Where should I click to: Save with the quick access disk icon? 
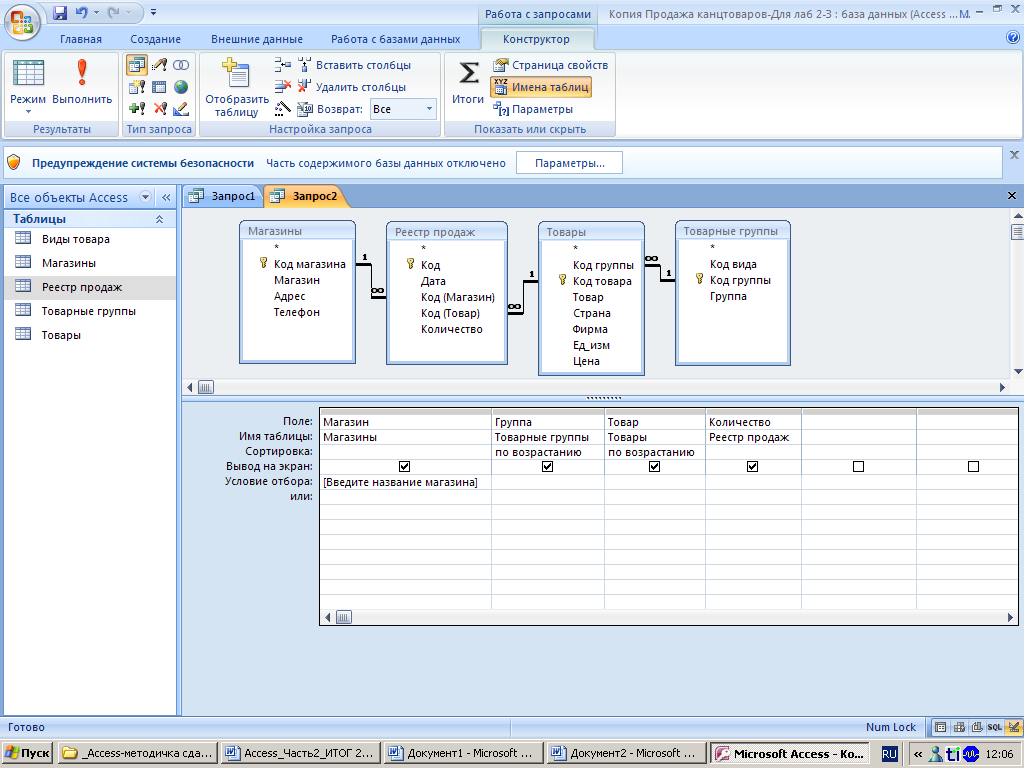click(x=60, y=12)
